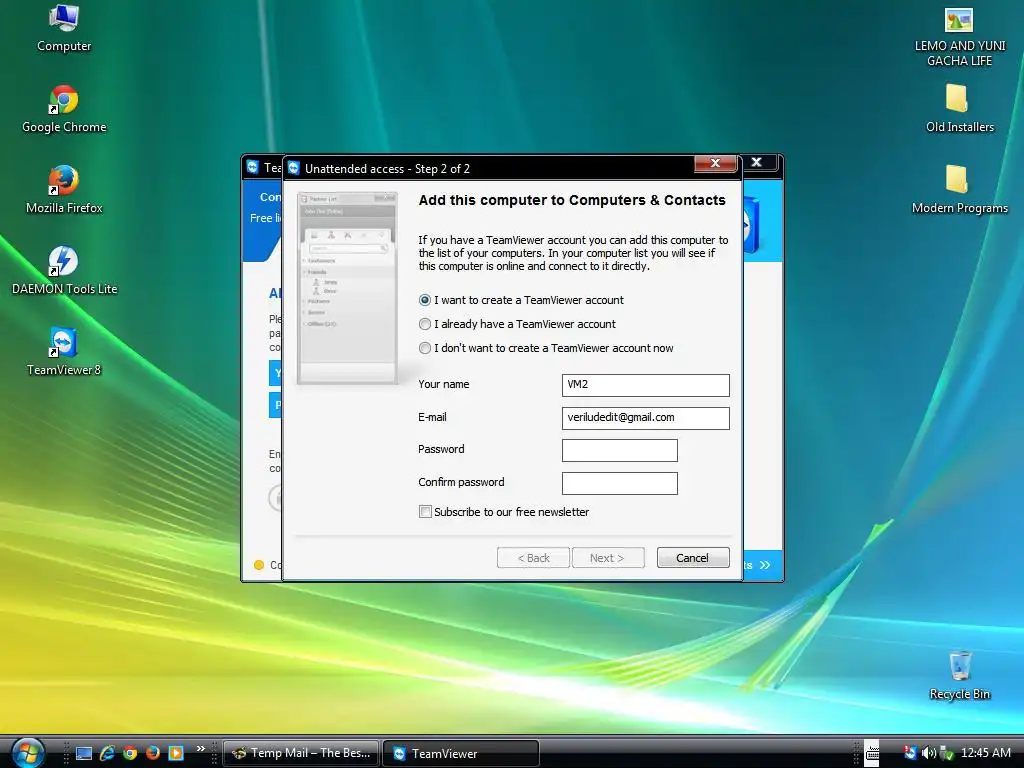Launch Firefox from quick launch bar
The image size is (1024, 768).
tap(153, 753)
